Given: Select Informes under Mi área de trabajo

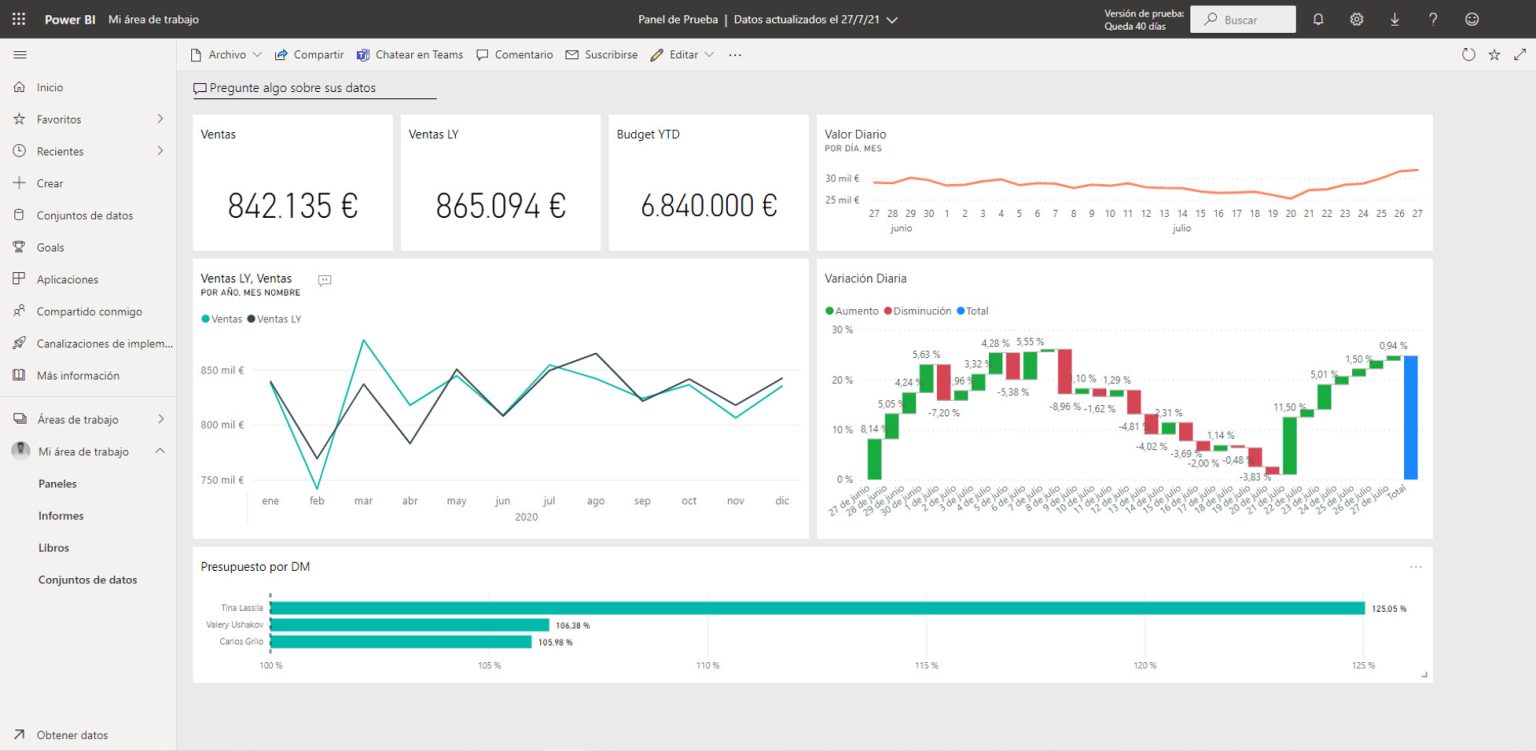Looking at the screenshot, I should (x=61, y=515).
